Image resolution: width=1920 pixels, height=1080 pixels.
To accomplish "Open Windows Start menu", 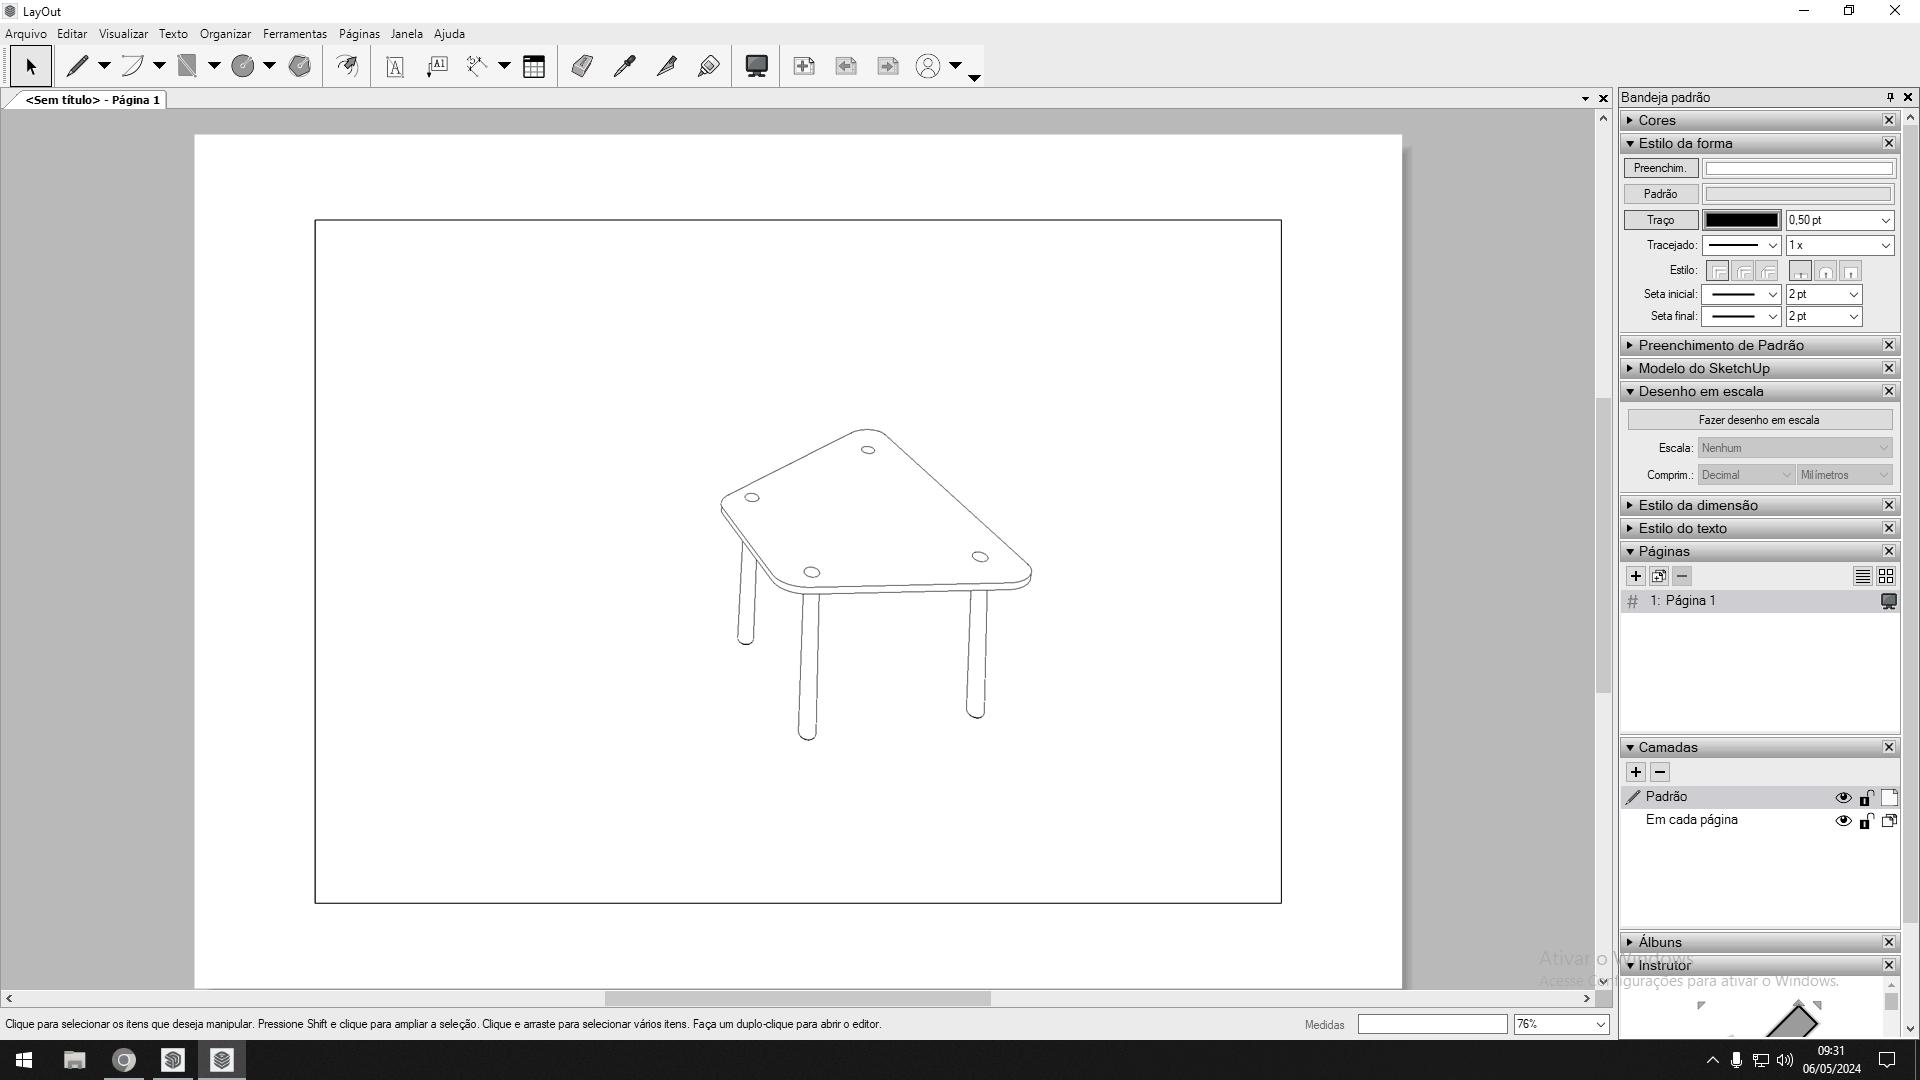I will [24, 1060].
